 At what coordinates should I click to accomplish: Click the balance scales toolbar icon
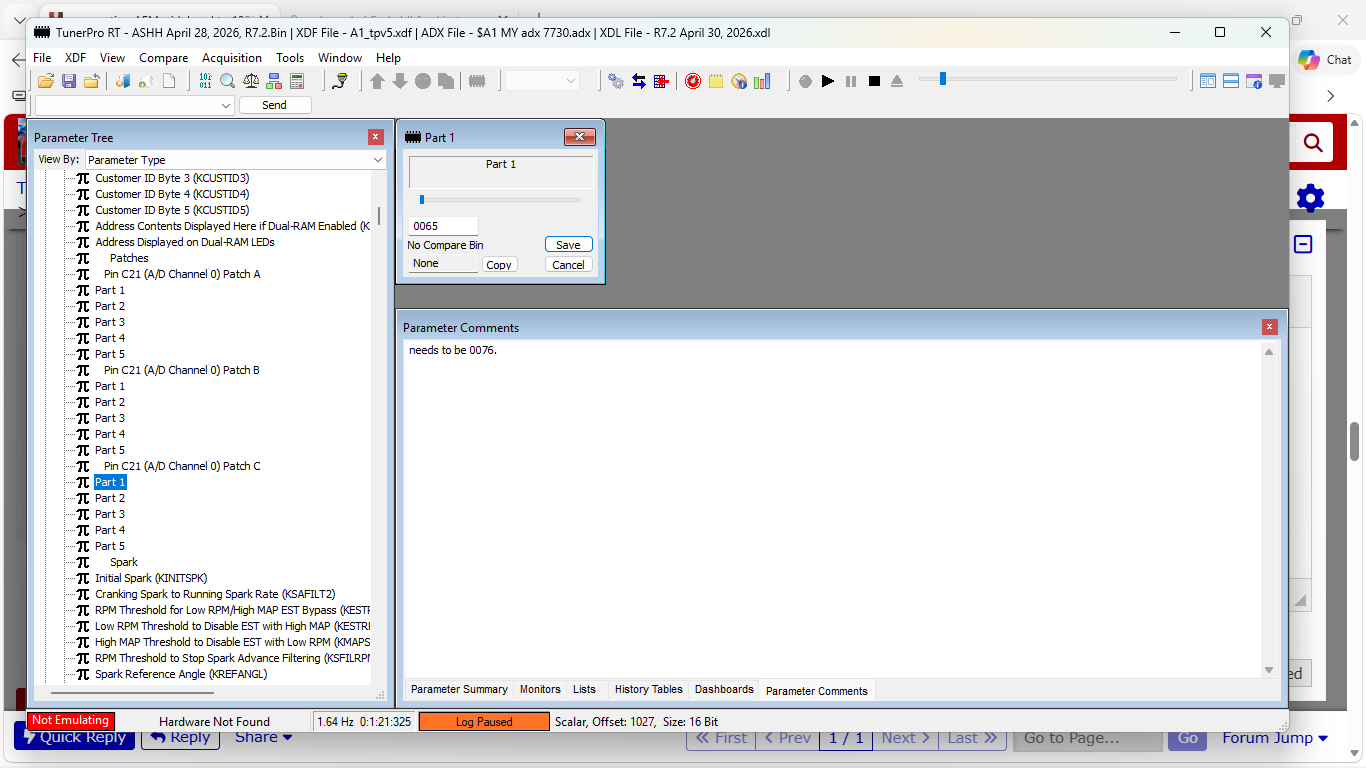pos(251,81)
